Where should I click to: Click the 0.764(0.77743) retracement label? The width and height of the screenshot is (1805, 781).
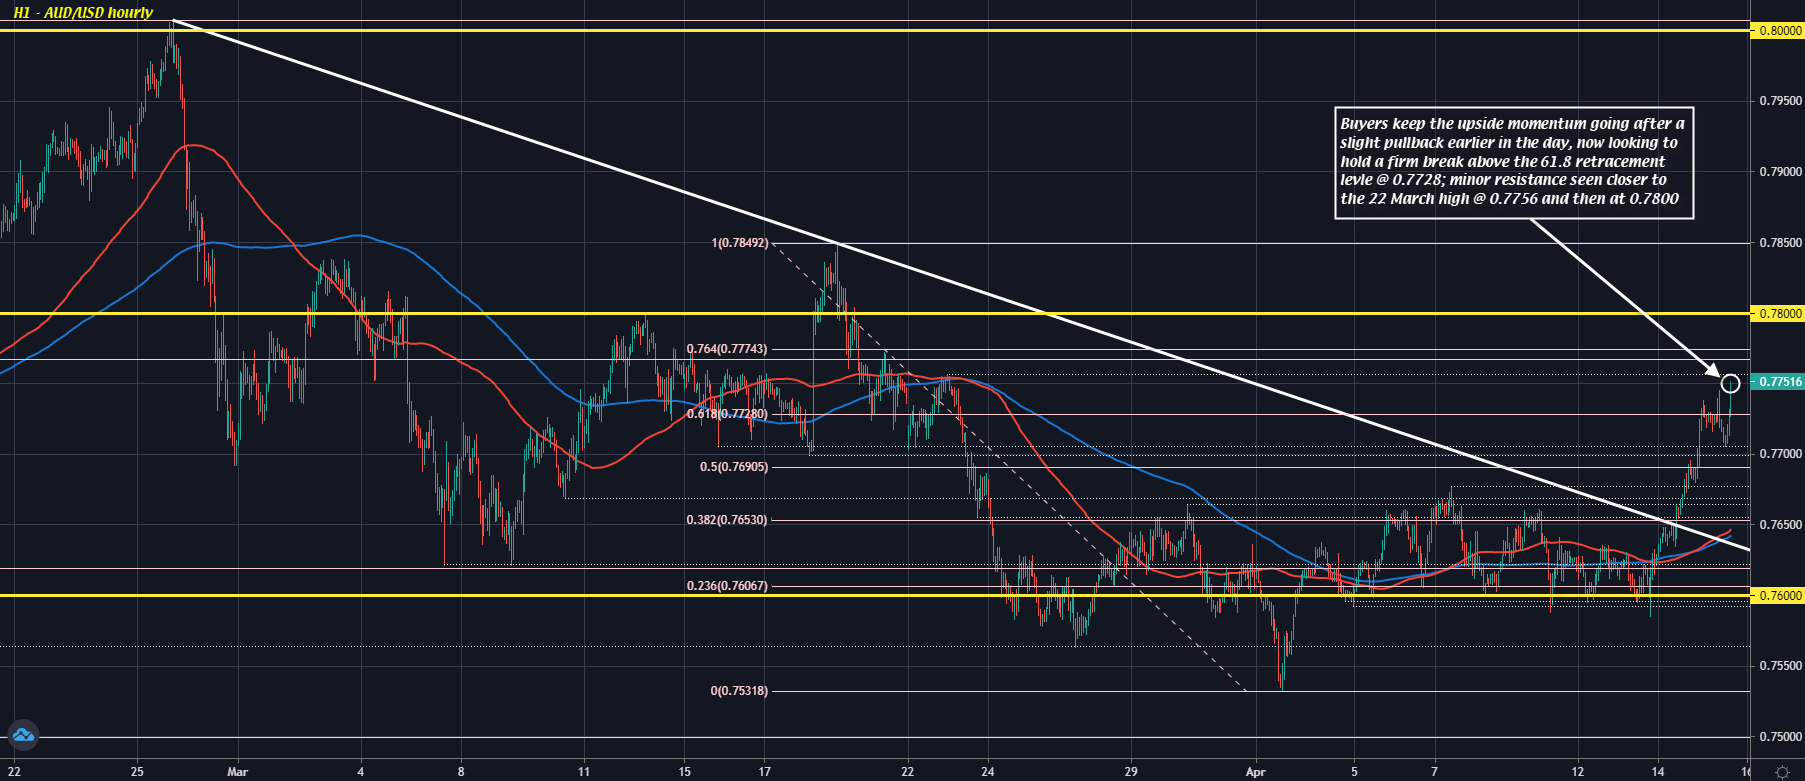pyautogui.click(x=727, y=349)
